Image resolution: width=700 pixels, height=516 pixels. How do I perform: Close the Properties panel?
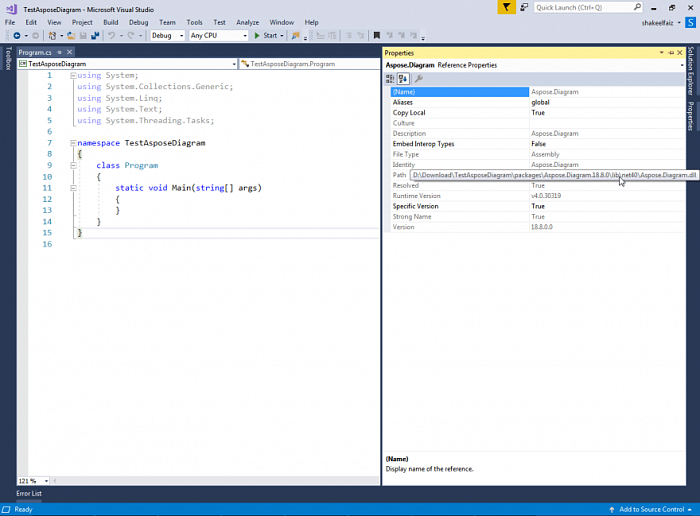tap(680, 53)
